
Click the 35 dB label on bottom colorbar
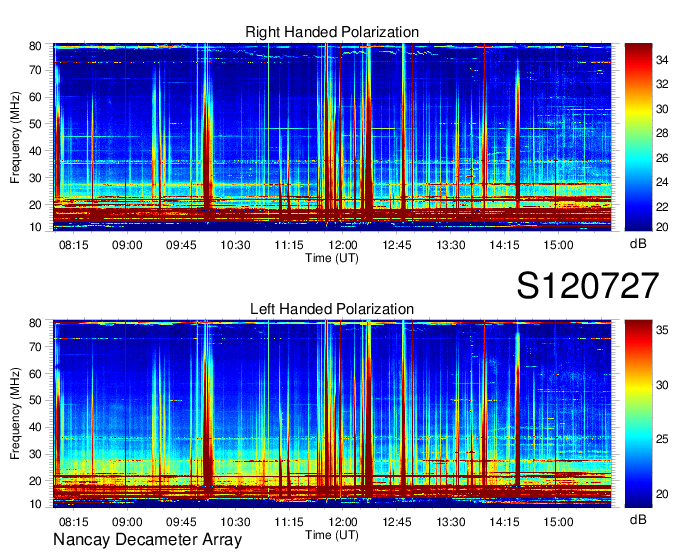662,330
